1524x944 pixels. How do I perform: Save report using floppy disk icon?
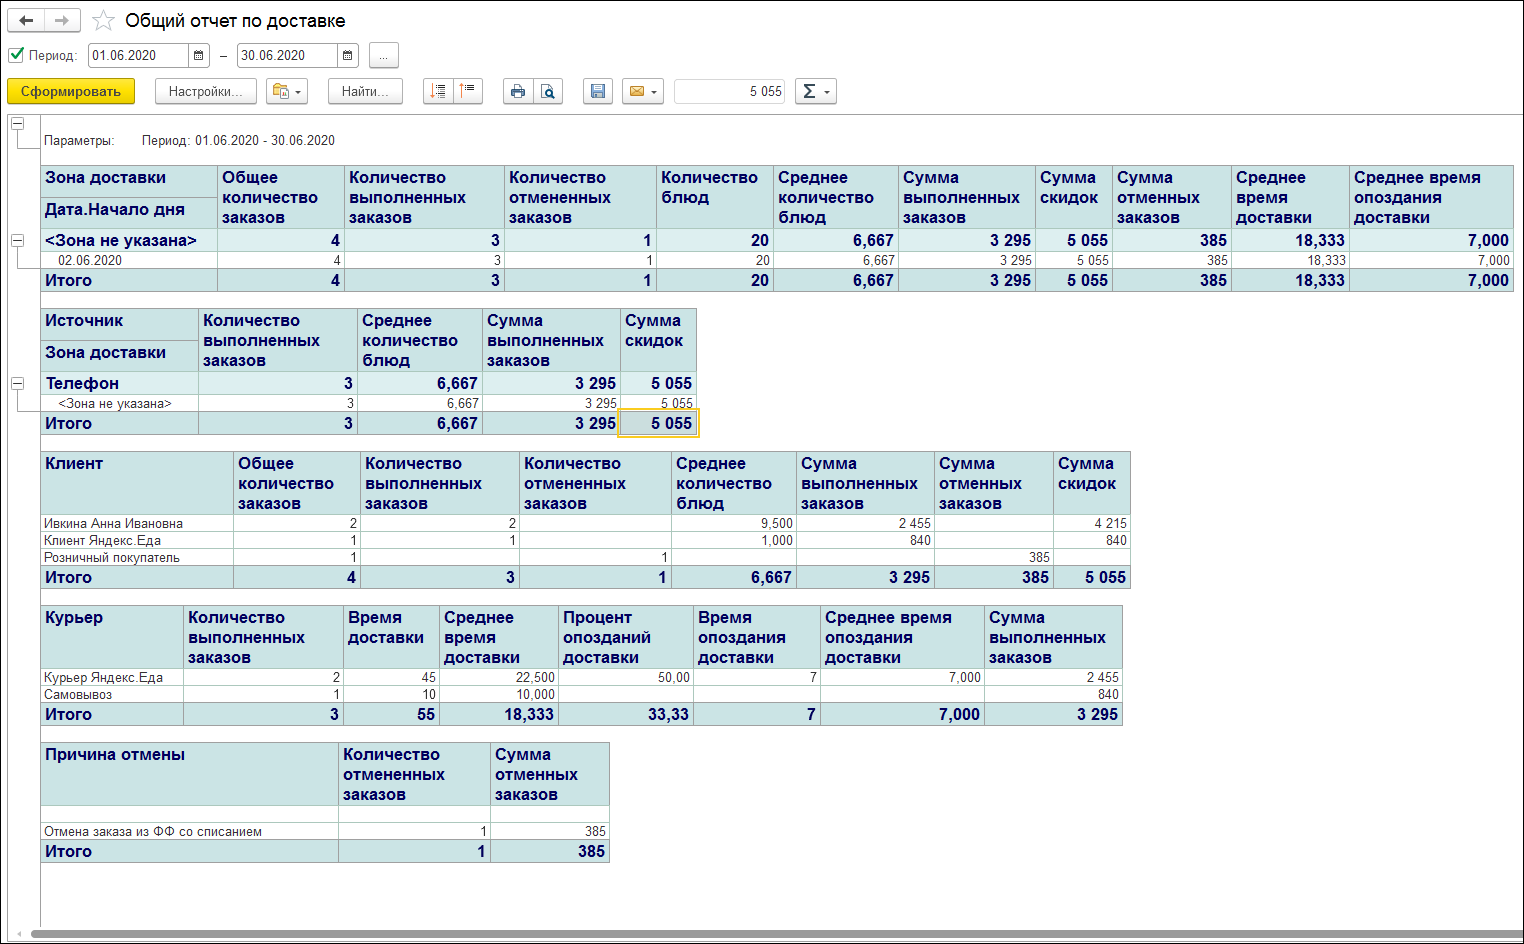(598, 91)
